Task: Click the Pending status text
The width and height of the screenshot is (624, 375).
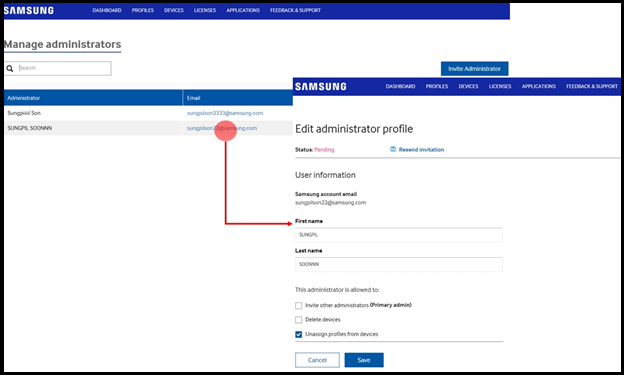Action: click(324, 150)
